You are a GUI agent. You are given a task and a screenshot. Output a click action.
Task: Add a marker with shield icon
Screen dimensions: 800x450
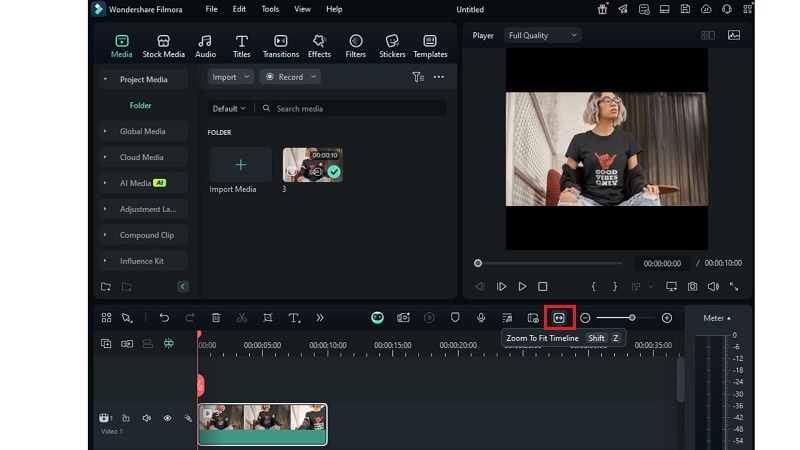pyautogui.click(x=455, y=317)
